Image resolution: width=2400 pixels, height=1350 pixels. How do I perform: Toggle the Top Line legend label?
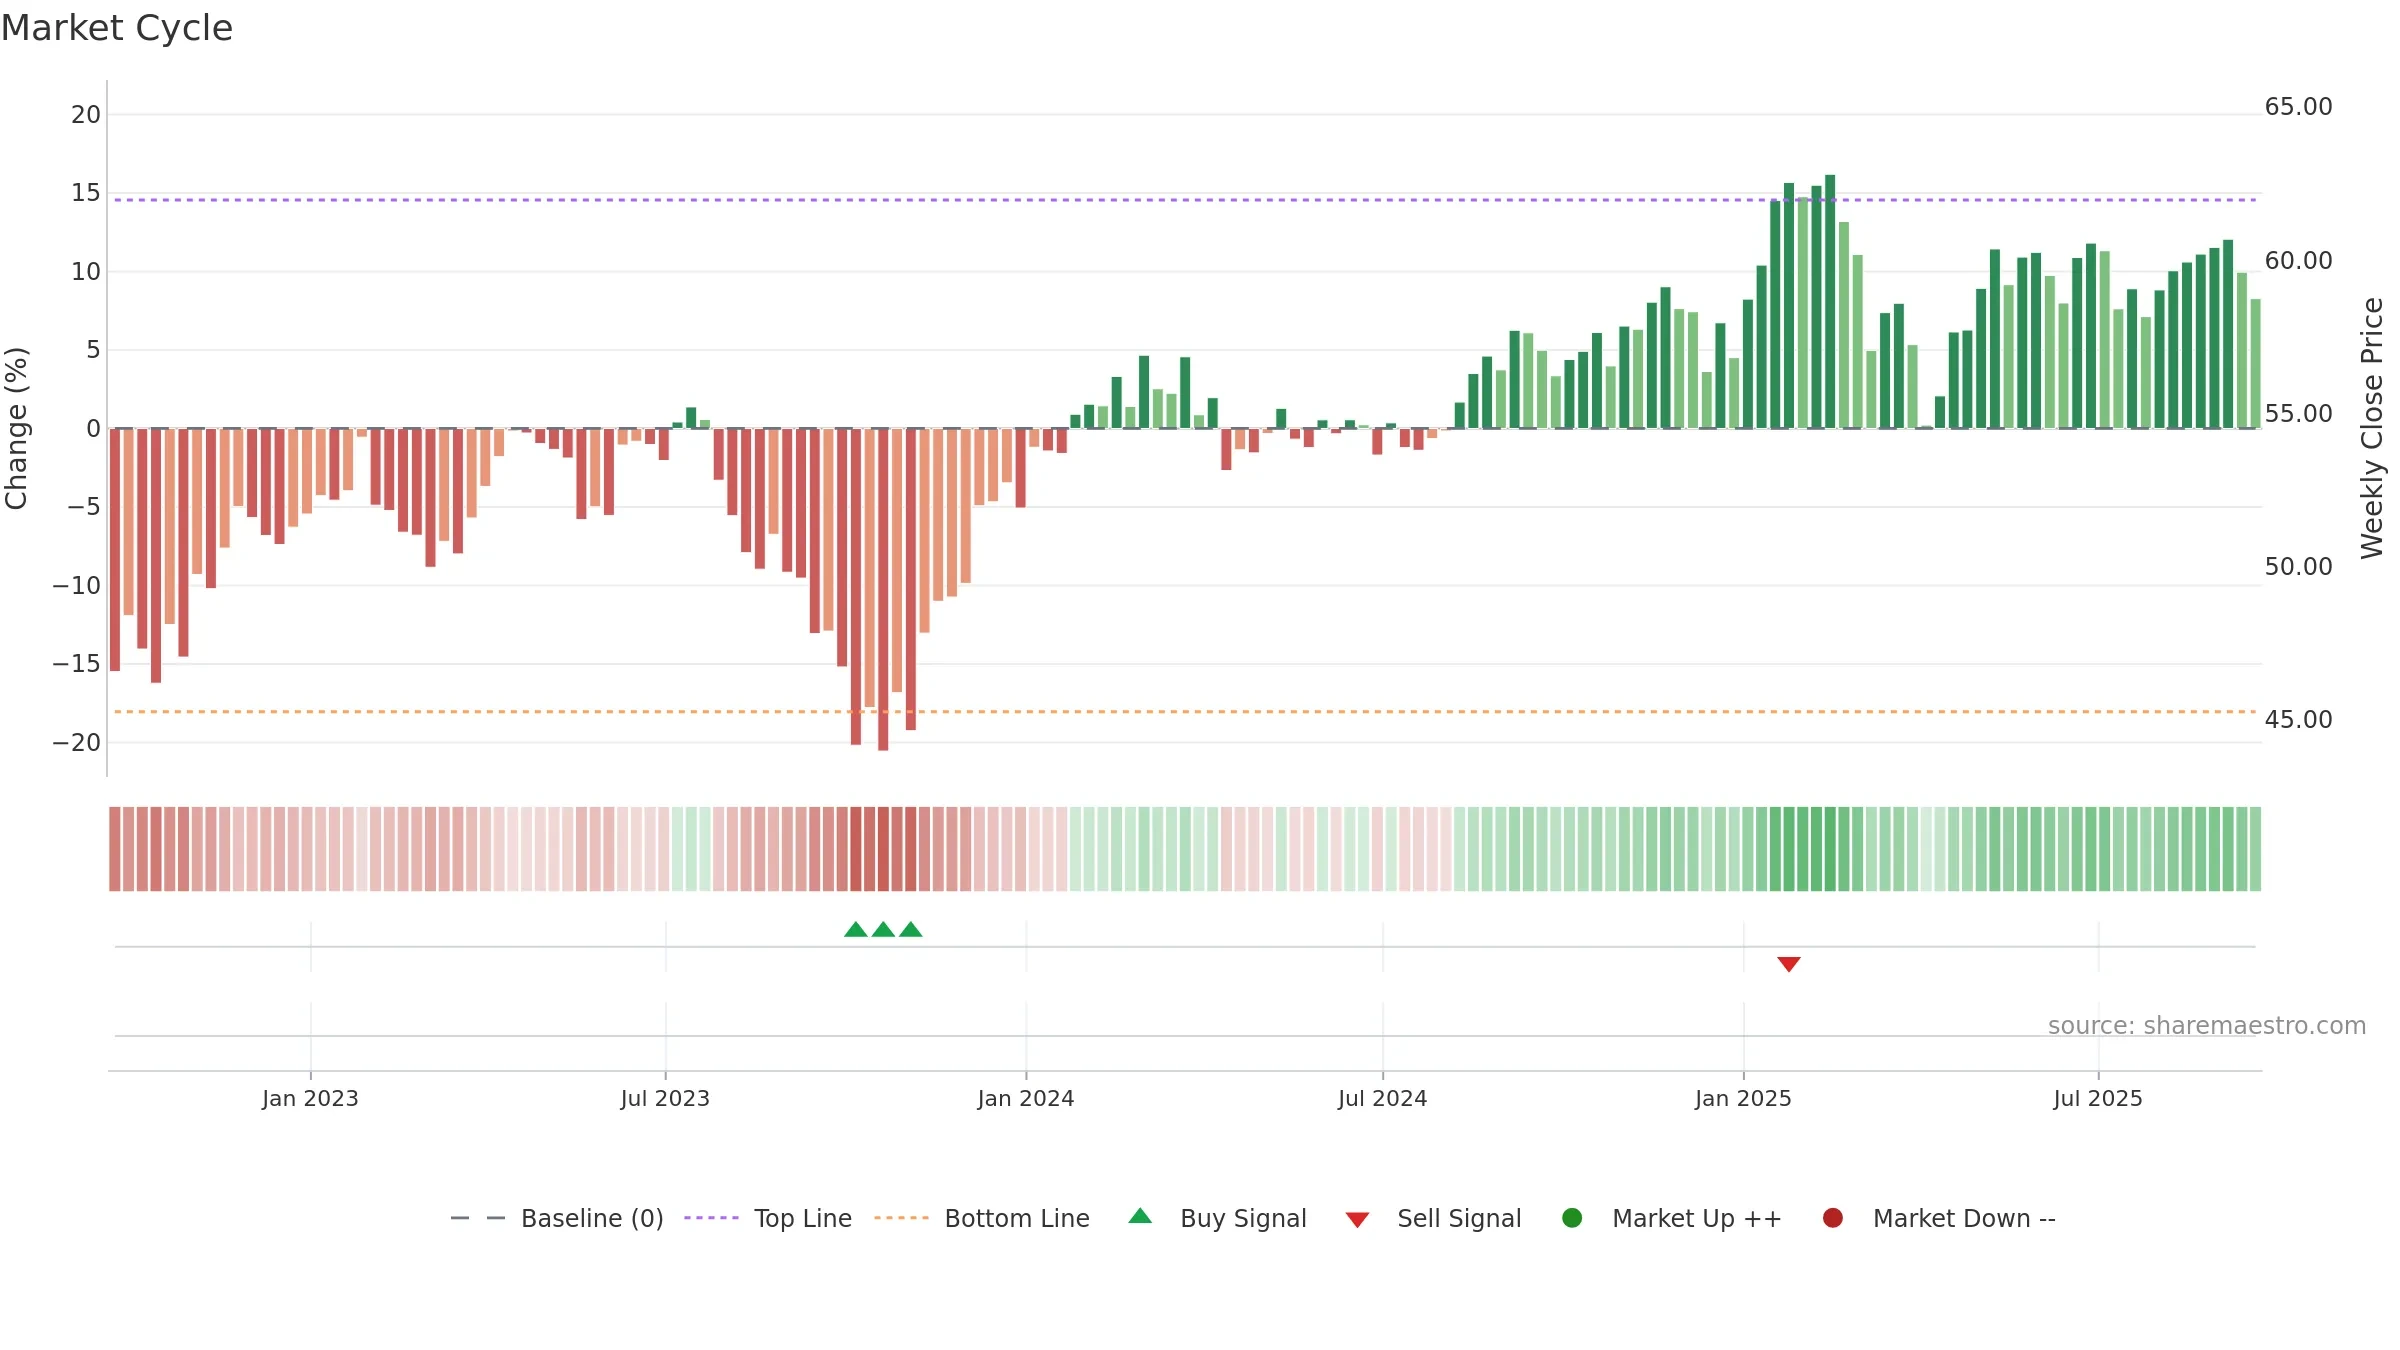[x=803, y=1218]
